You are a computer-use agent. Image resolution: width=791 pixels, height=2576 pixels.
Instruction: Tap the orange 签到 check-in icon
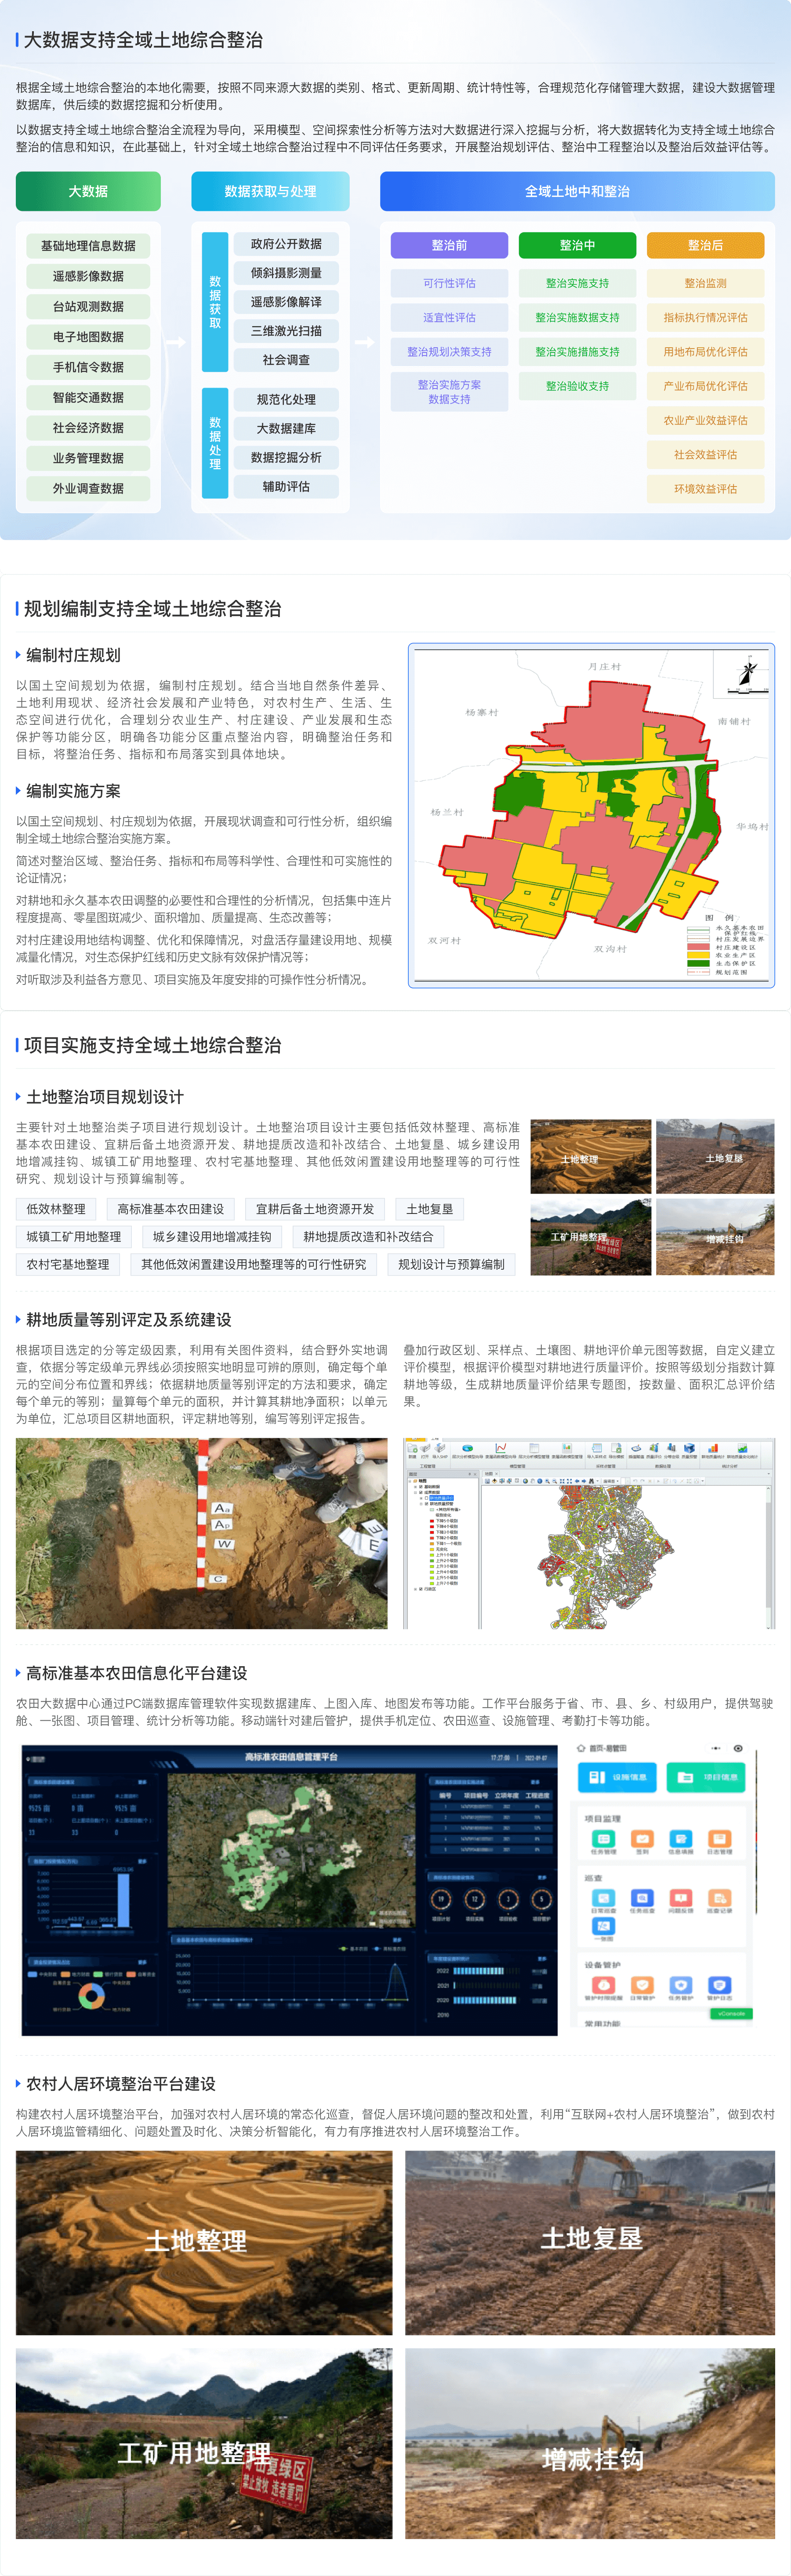click(642, 1838)
